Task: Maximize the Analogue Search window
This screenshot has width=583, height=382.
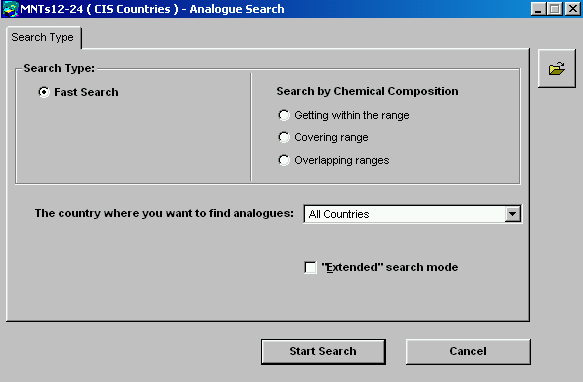Action: (554, 9)
